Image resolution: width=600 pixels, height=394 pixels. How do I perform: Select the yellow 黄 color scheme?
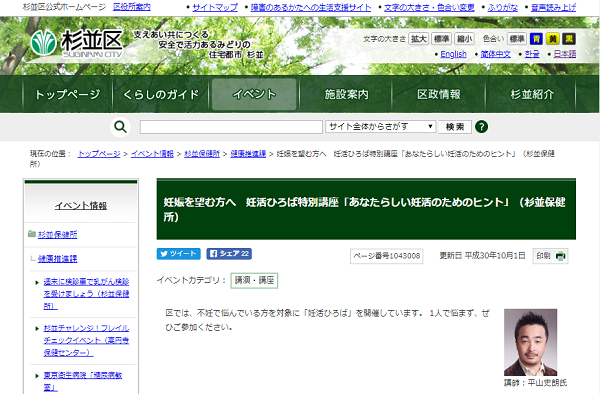point(553,39)
